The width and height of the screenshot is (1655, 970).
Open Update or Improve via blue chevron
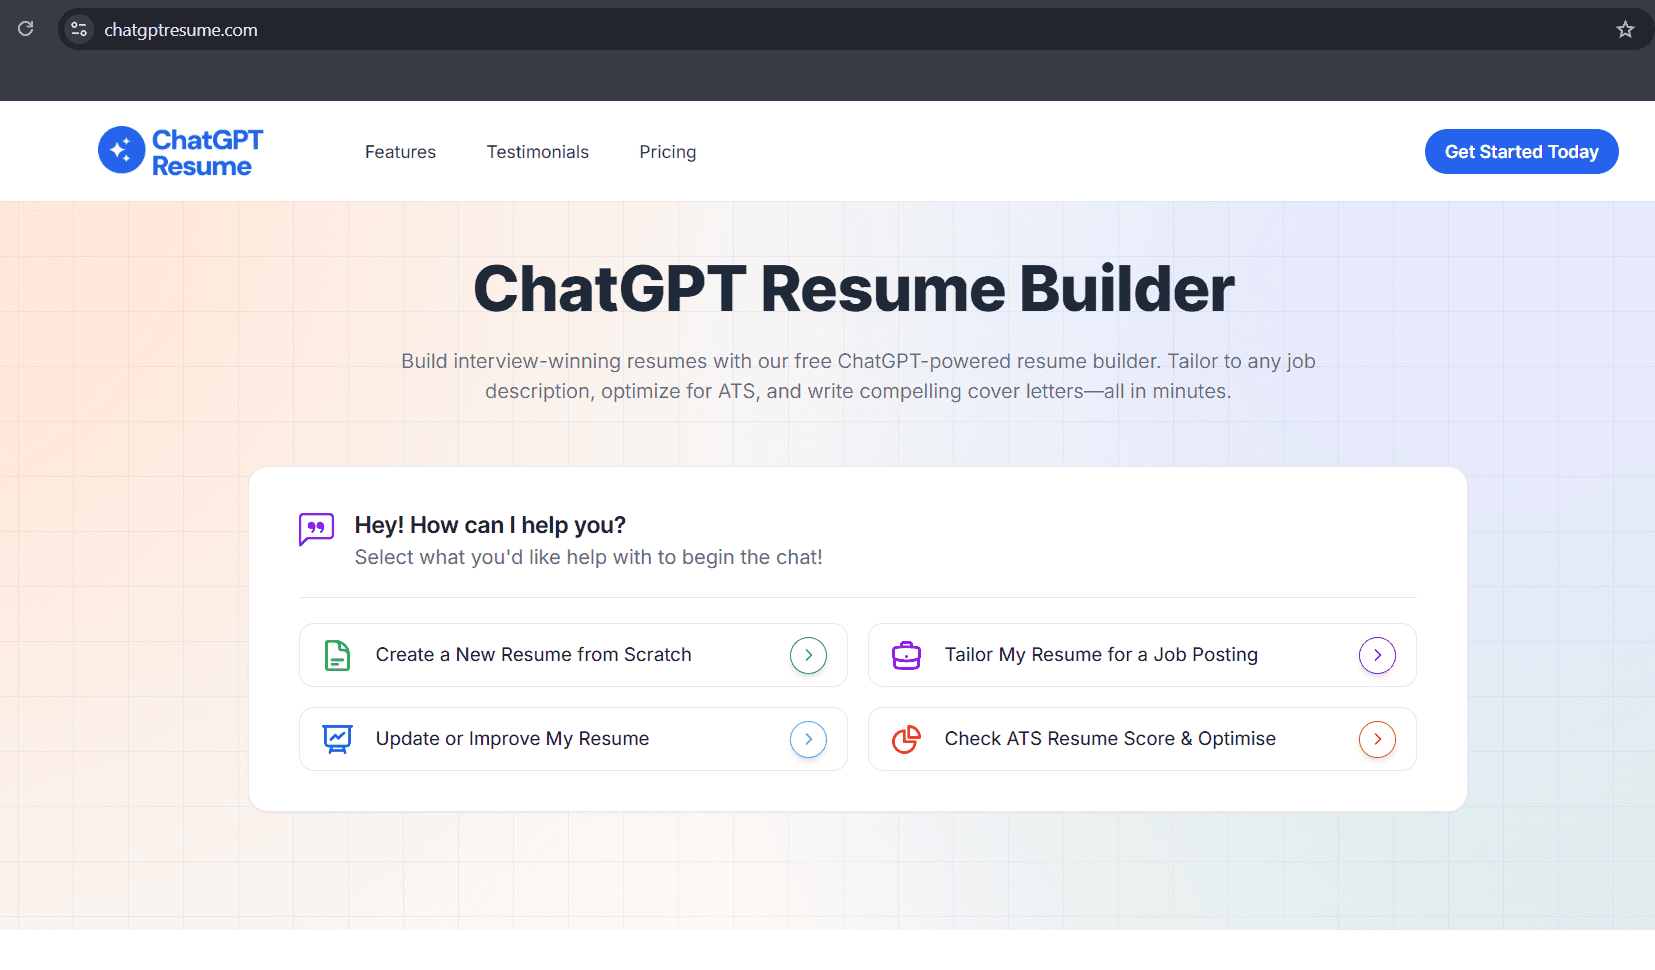tap(808, 739)
